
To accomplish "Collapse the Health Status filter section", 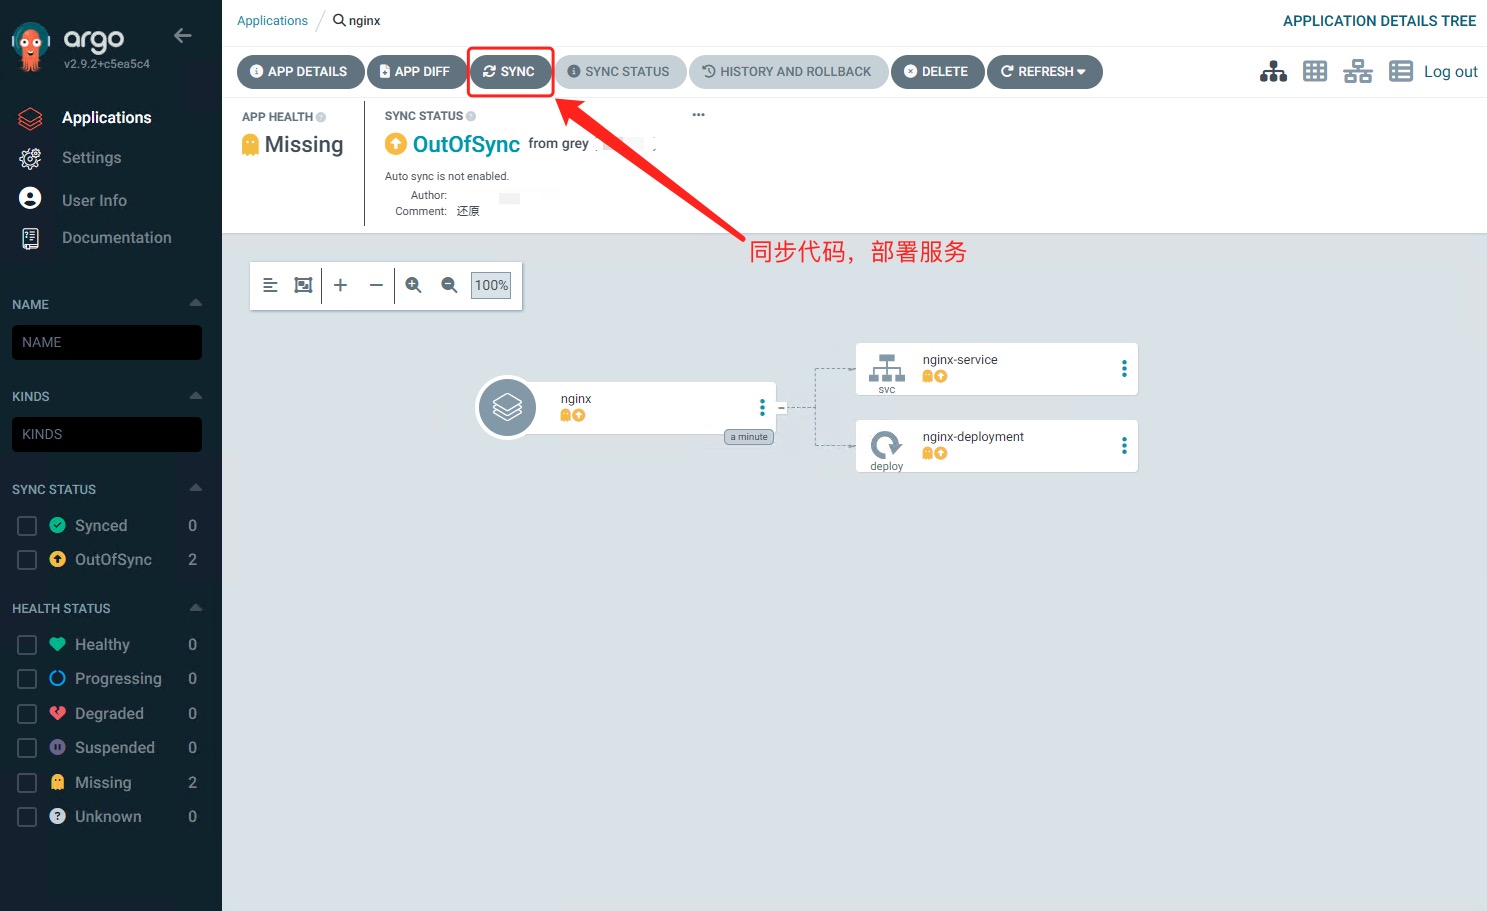I will pos(195,608).
